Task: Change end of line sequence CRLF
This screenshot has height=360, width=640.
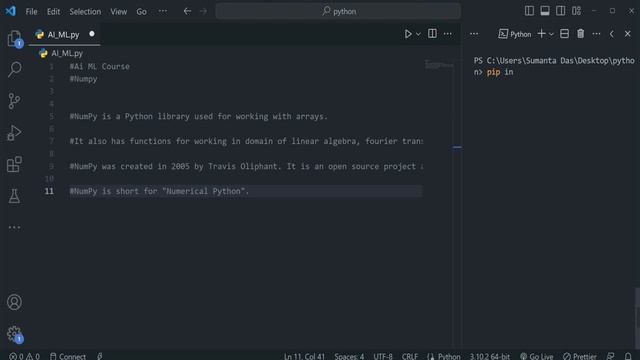Action: pos(409,356)
